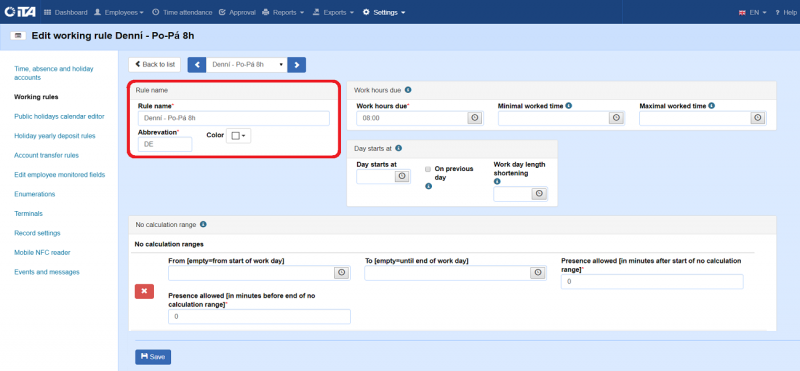
Task: Go to Enumerations settings
Action: [x=35, y=194]
